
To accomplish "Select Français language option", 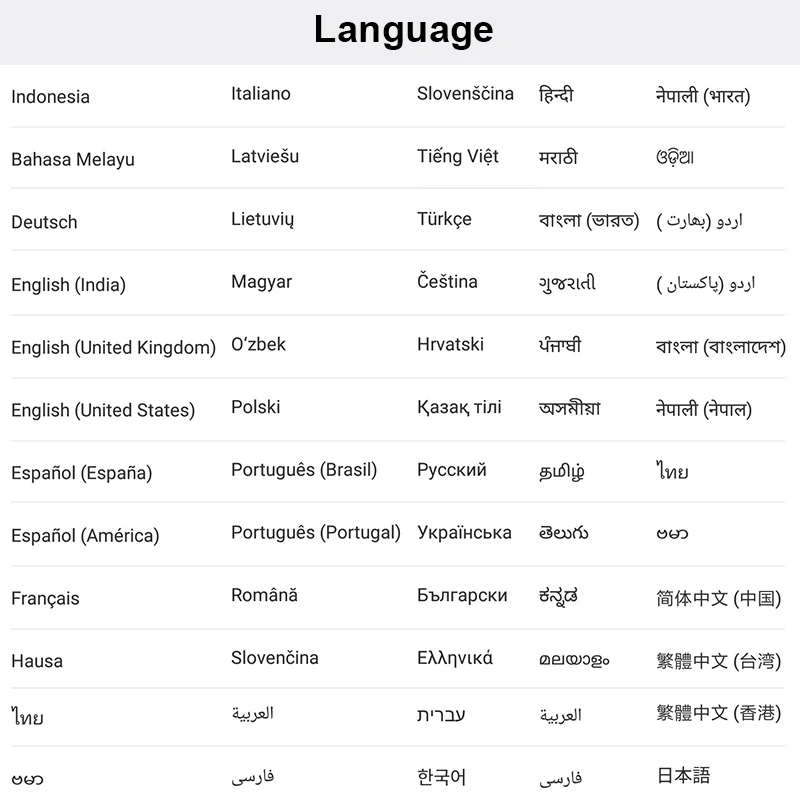I will [45, 599].
